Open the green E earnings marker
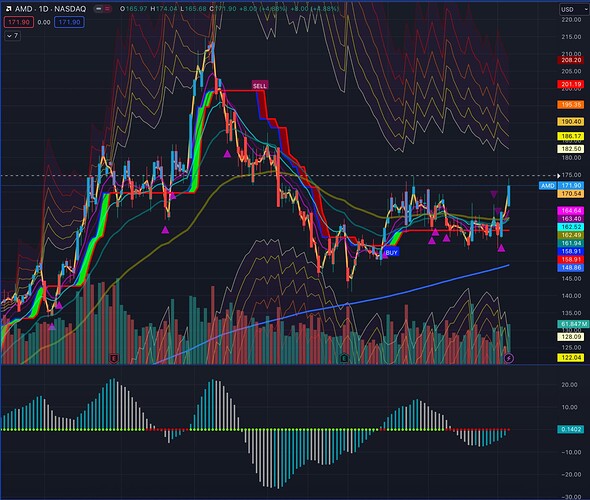590x500 pixels. tap(344, 359)
